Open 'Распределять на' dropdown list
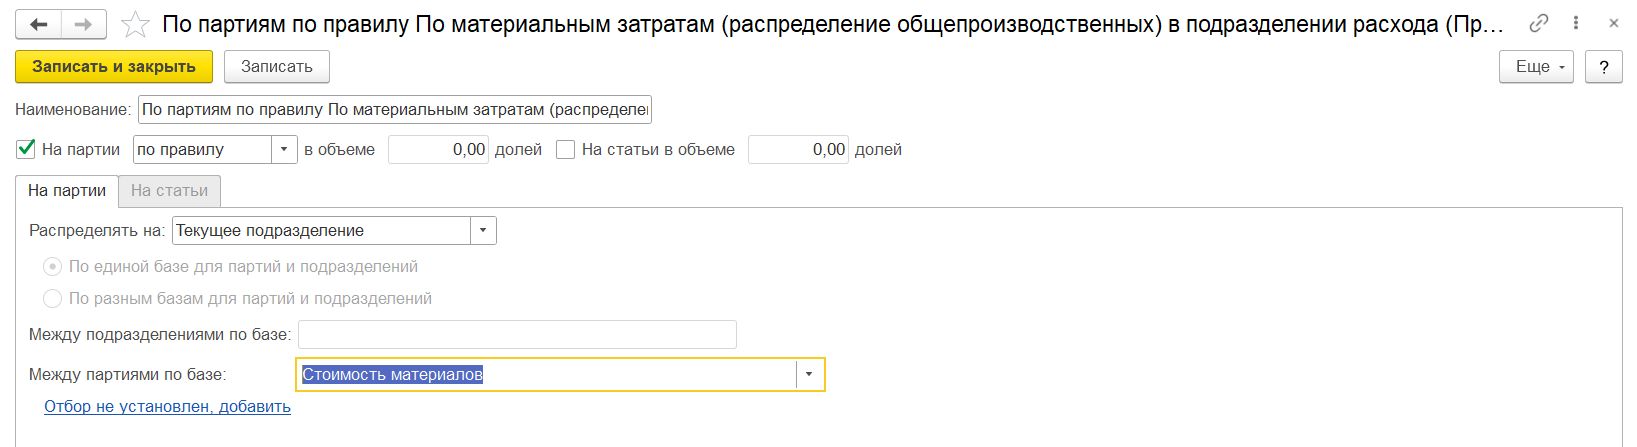 coord(483,230)
